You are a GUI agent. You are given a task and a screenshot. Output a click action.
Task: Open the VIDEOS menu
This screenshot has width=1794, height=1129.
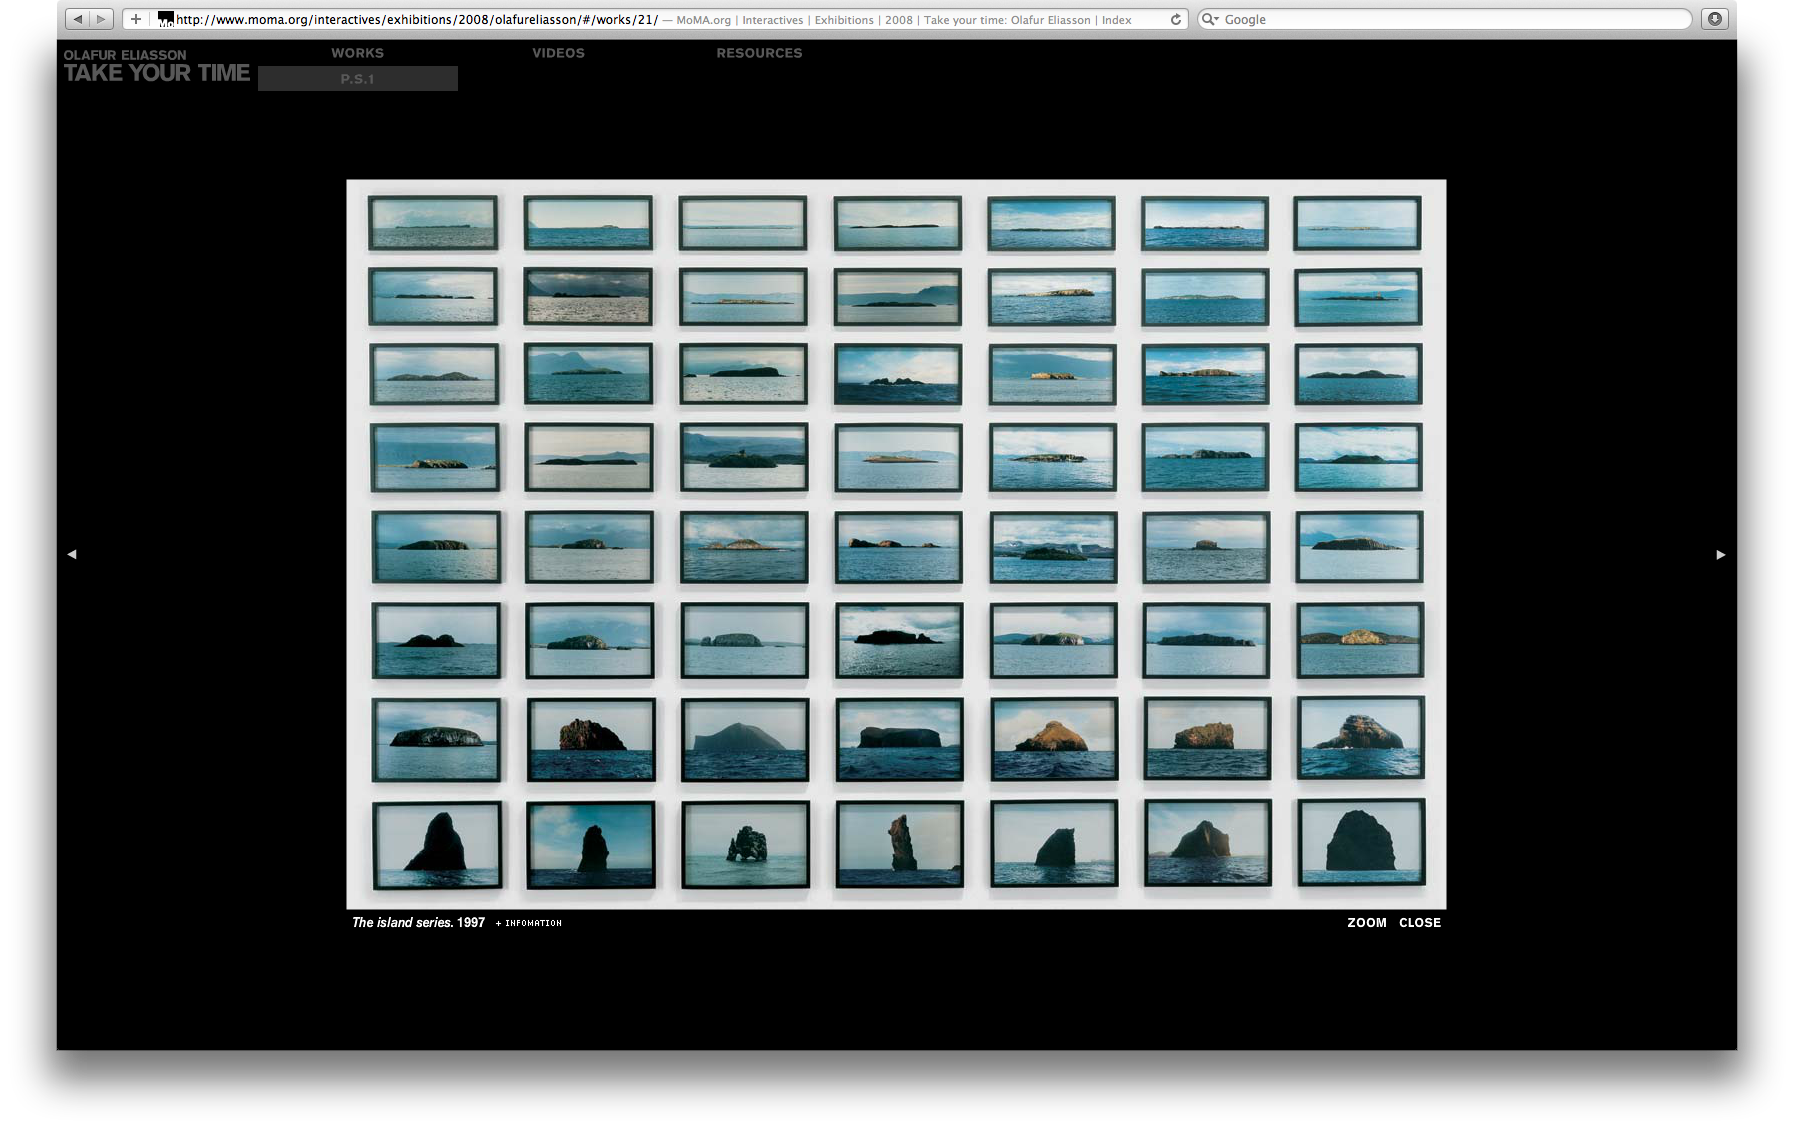tap(558, 53)
